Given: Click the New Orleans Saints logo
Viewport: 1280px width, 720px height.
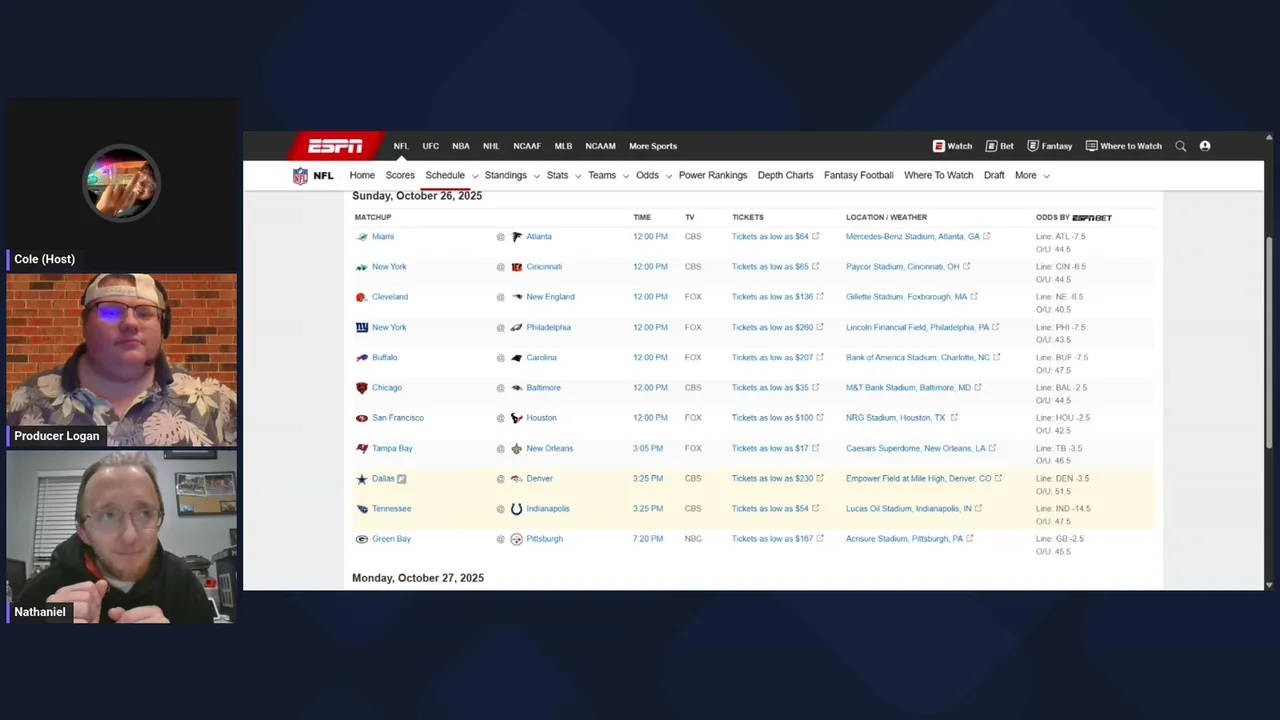Looking at the screenshot, I should point(517,448).
